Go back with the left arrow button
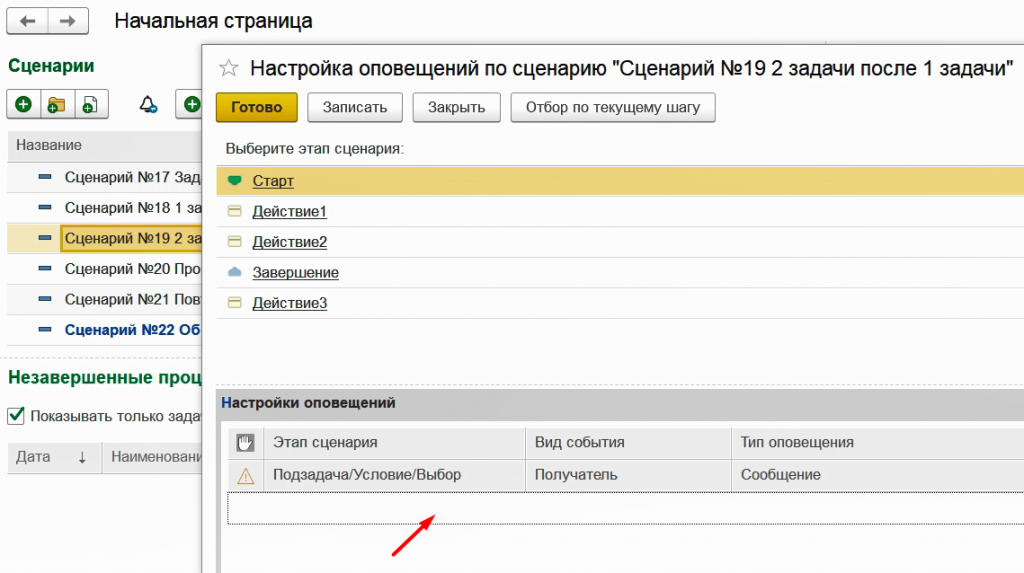The width and height of the screenshot is (1024, 573). [27, 21]
